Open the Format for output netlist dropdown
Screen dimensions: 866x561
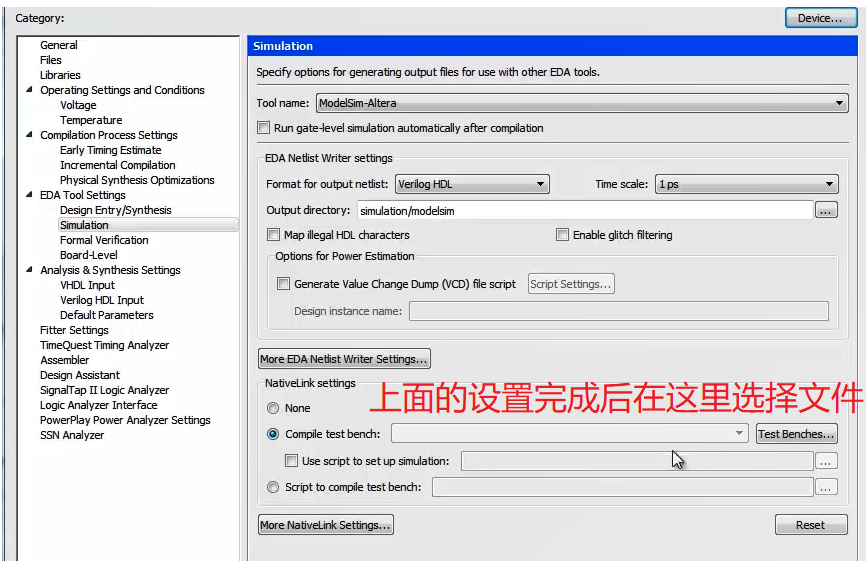[472, 184]
